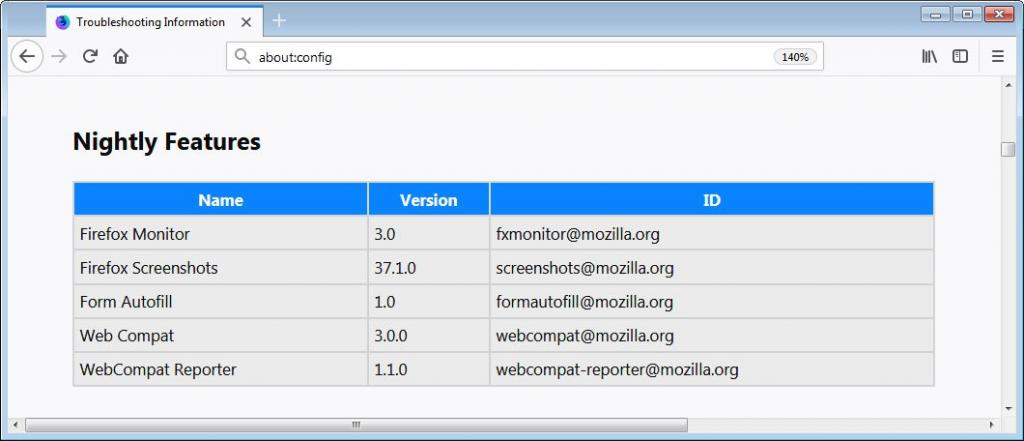Image resolution: width=1024 pixels, height=441 pixels.
Task: Reset zoom via the 140% badge
Action: 795,57
